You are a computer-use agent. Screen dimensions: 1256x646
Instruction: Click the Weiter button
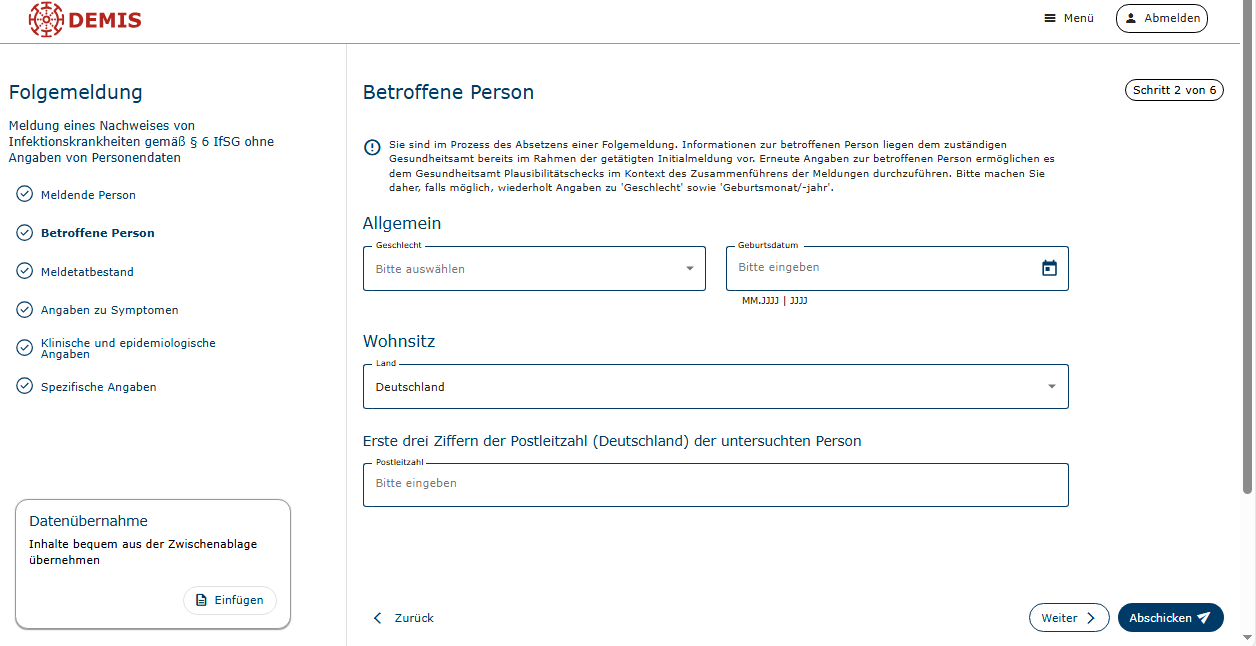1068,618
